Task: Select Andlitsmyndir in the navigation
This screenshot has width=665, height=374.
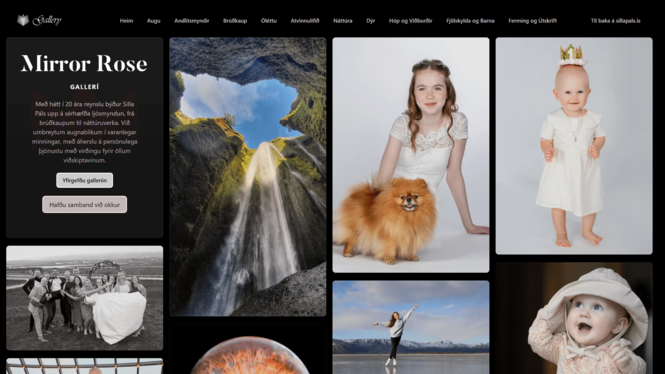Action: [x=192, y=21]
